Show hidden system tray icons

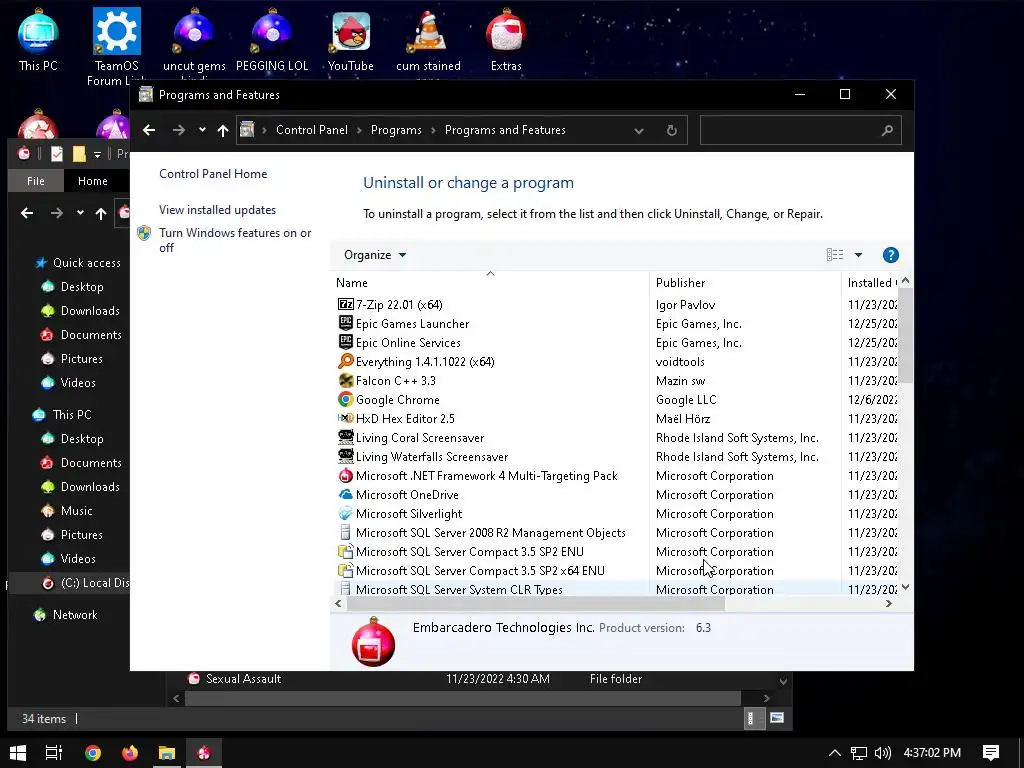834,753
